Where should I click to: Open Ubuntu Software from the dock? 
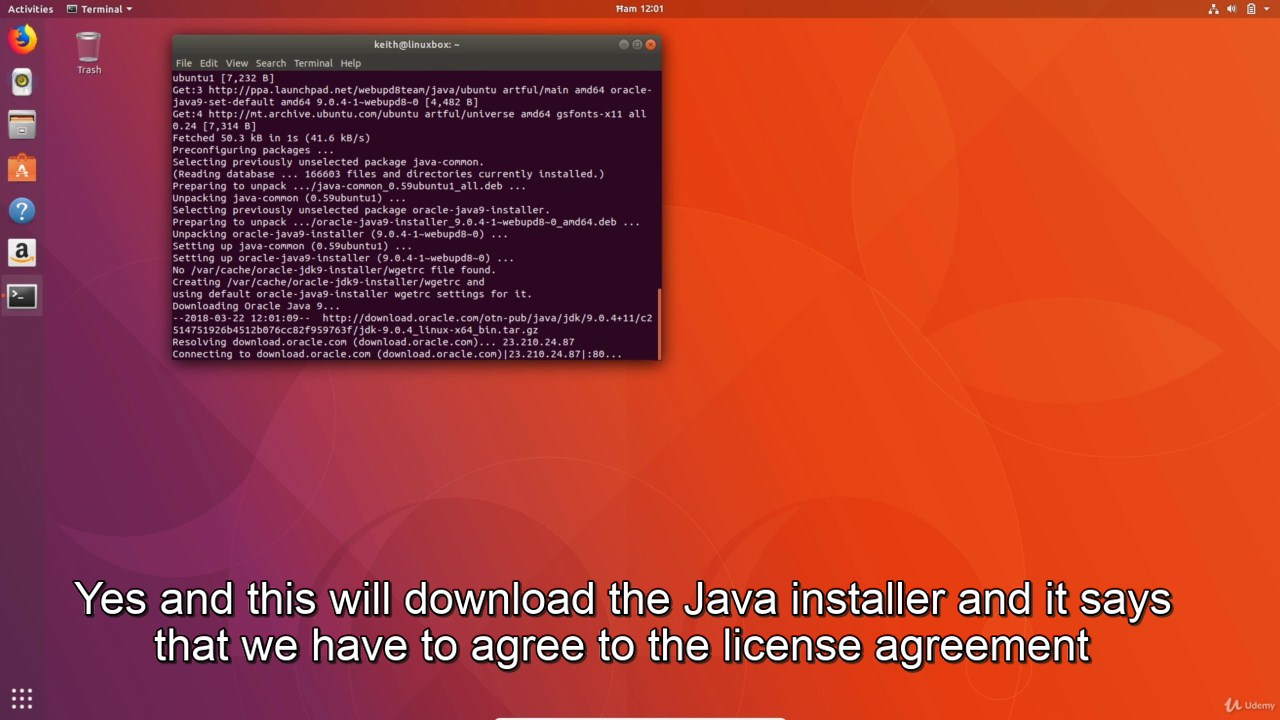22,168
